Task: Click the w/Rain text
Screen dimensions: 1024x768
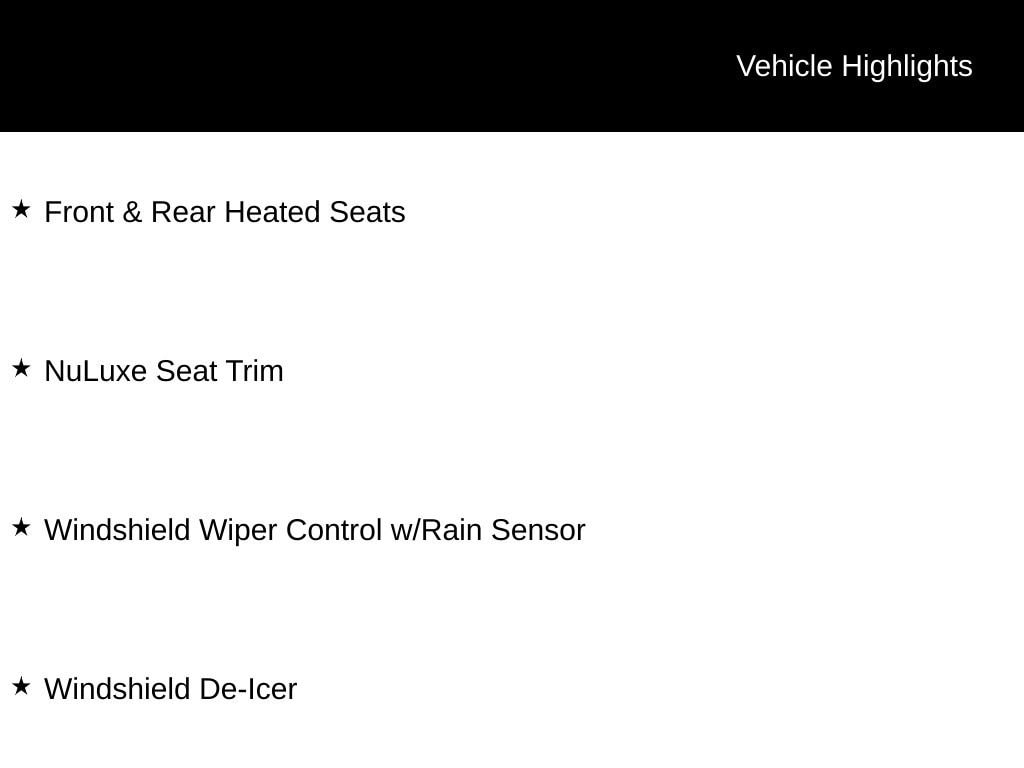Action: pos(437,530)
